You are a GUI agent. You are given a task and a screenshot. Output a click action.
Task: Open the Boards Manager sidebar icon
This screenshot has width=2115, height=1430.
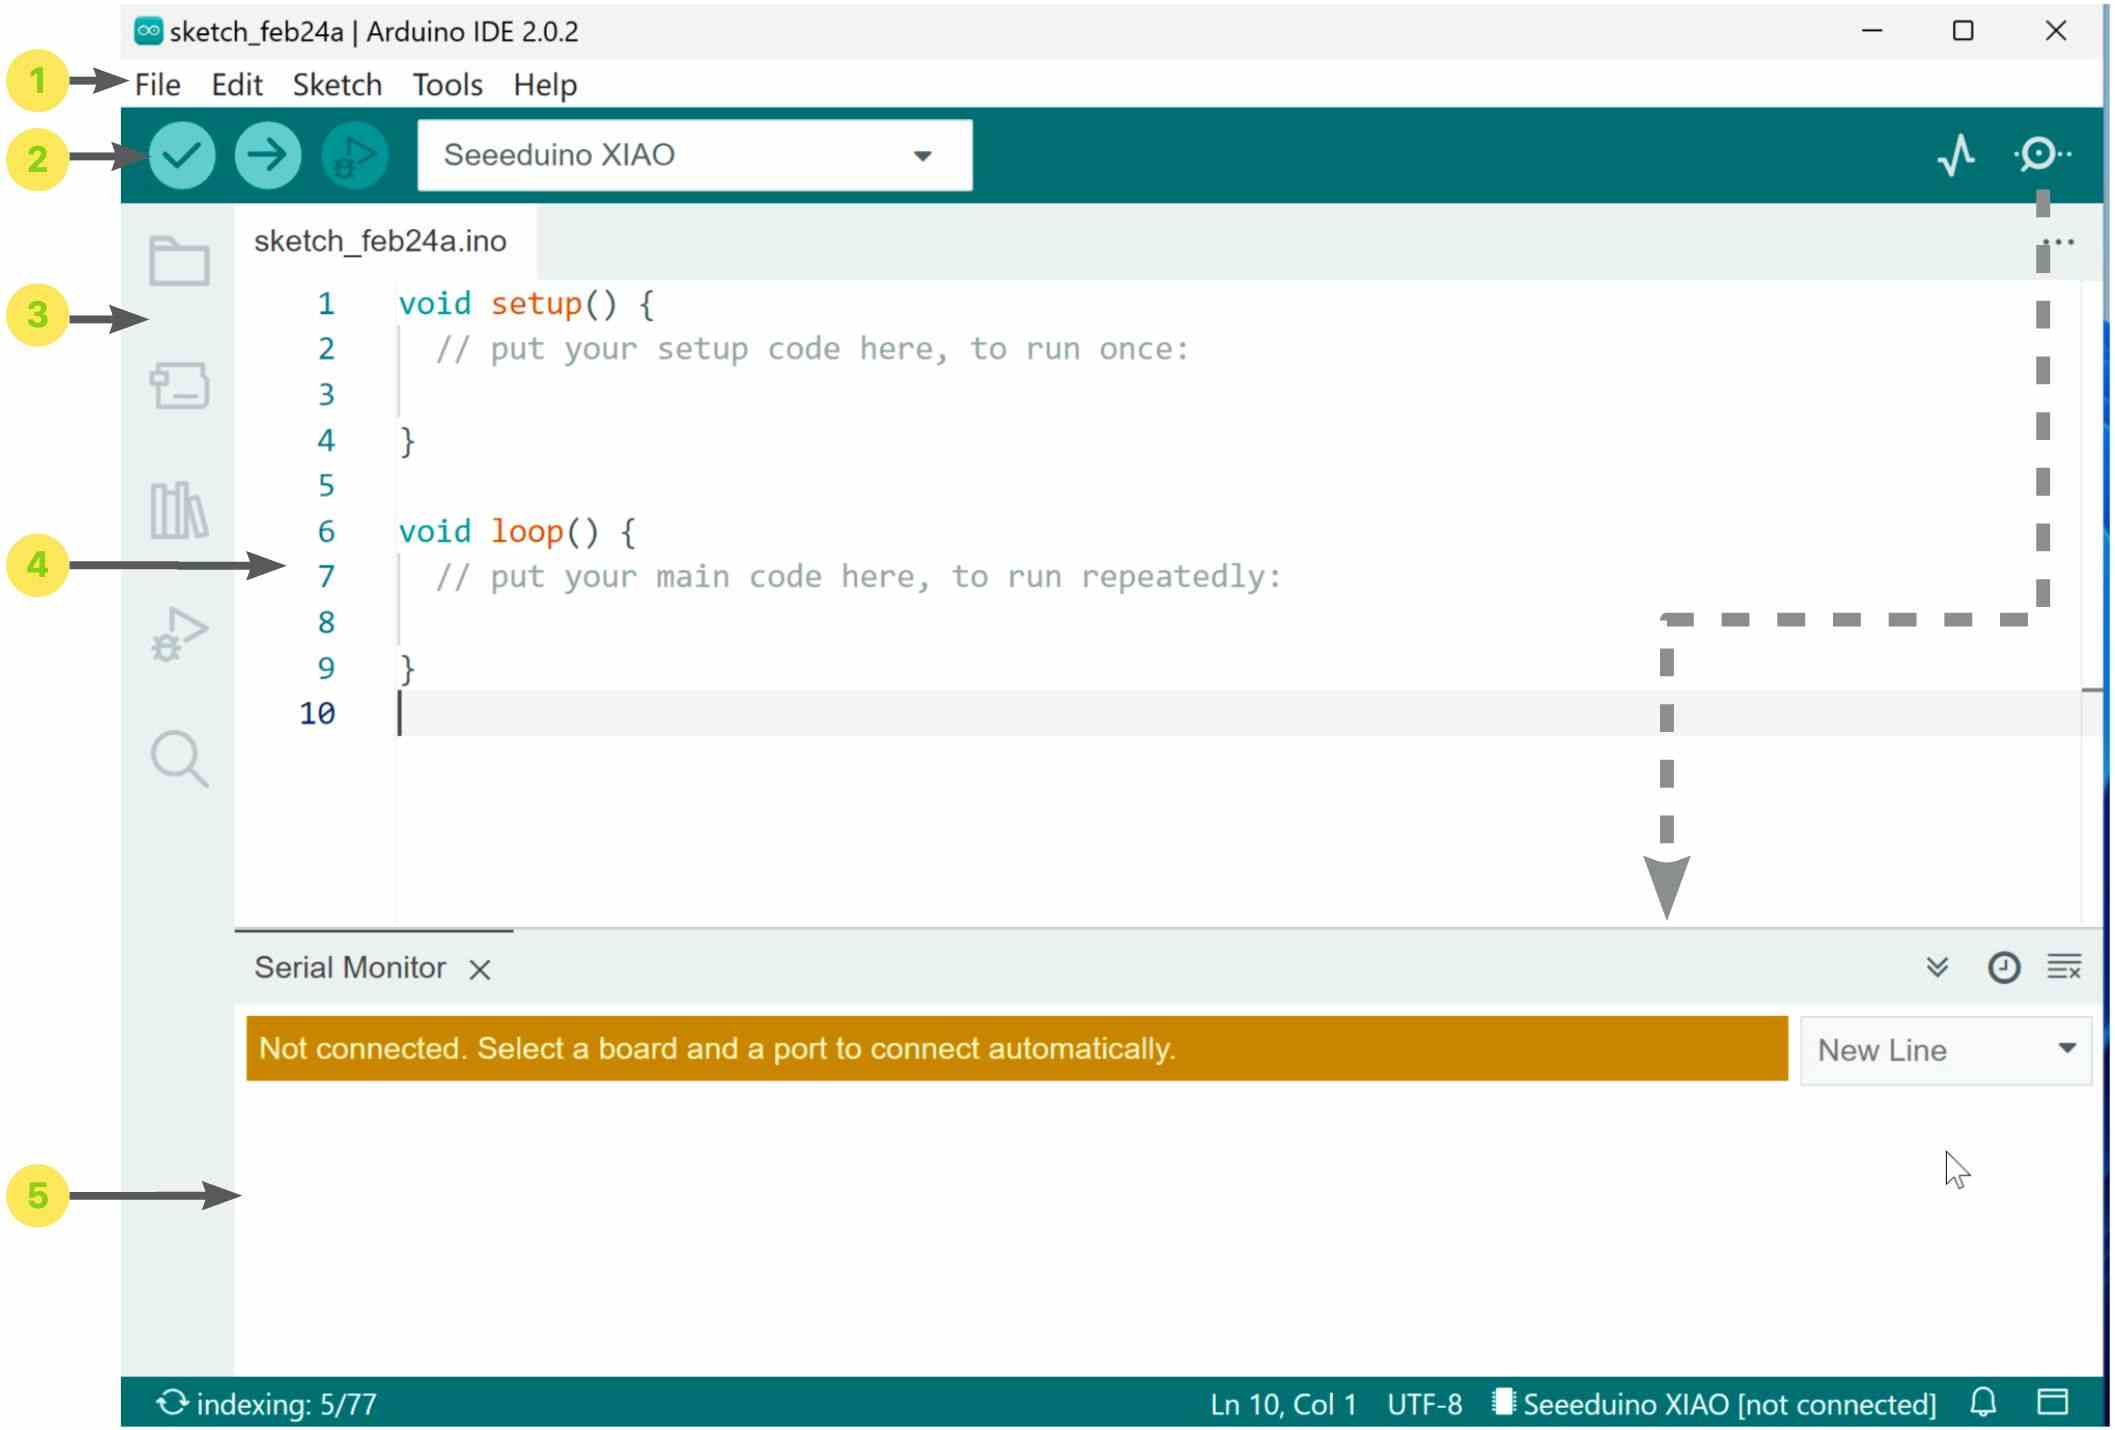point(179,386)
